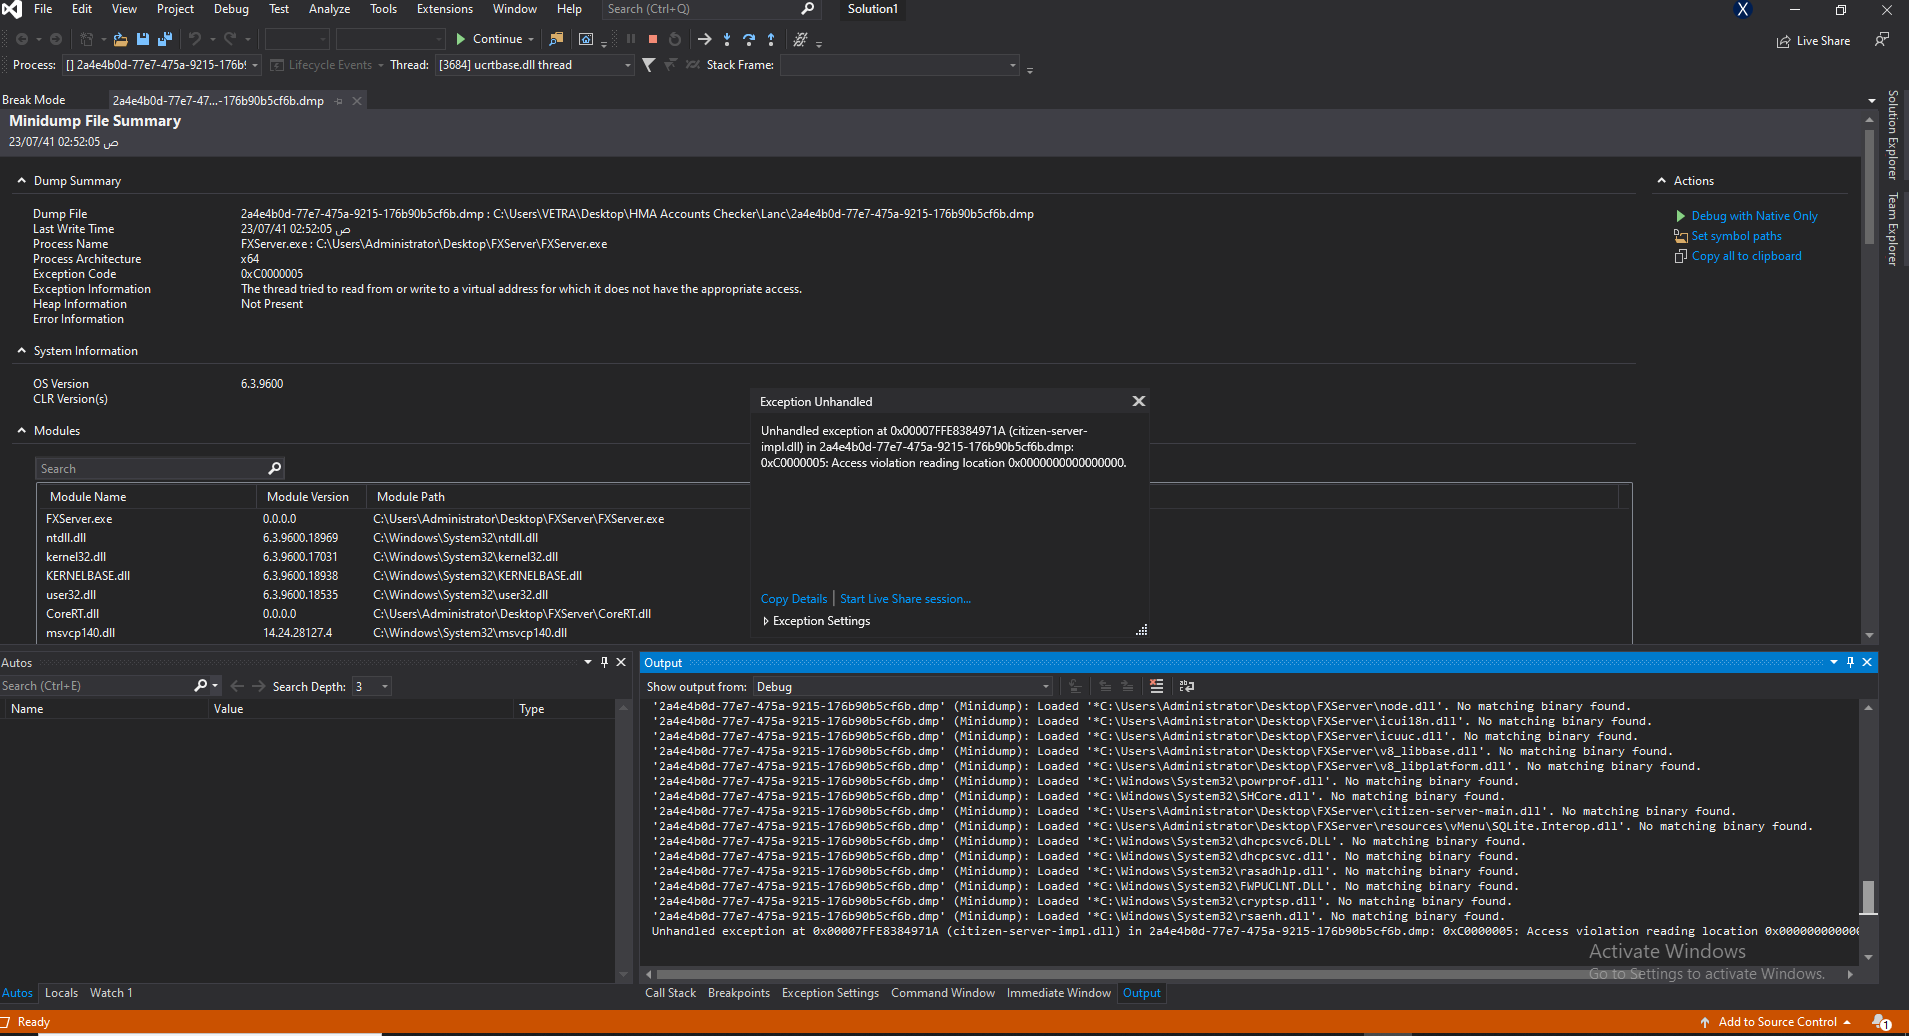Open the Show output from dropdown
Screen dimensions: 1909x1036
click(x=903, y=687)
